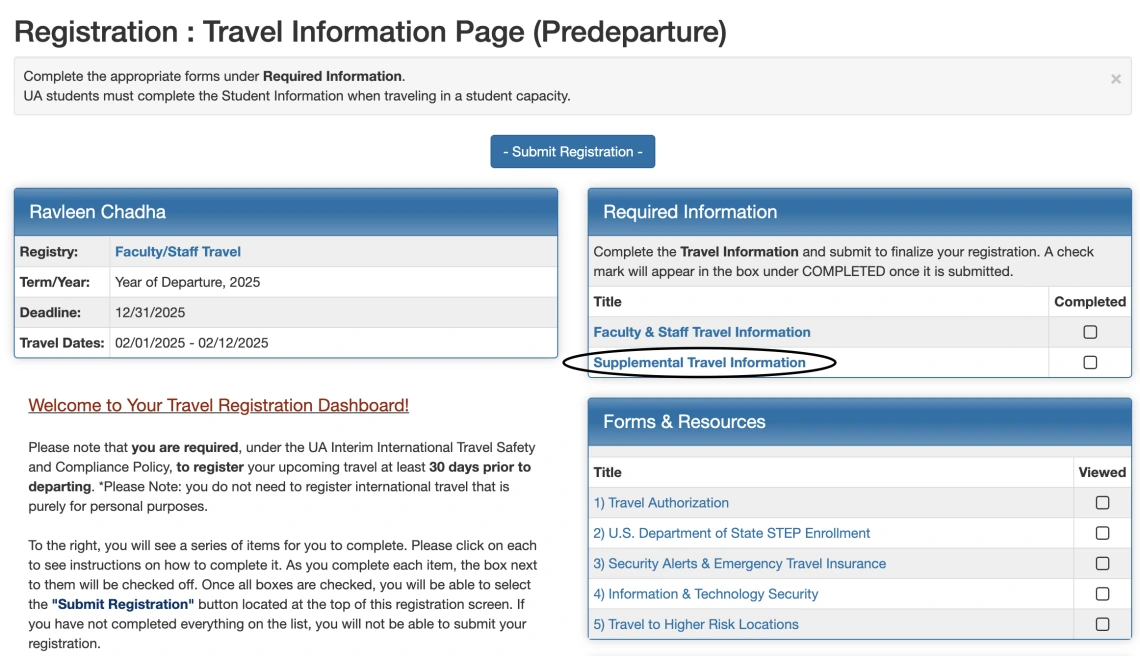1140x656 pixels.
Task: Open Faculty & Staff Travel Information form
Action: pyautogui.click(x=702, y=332)
